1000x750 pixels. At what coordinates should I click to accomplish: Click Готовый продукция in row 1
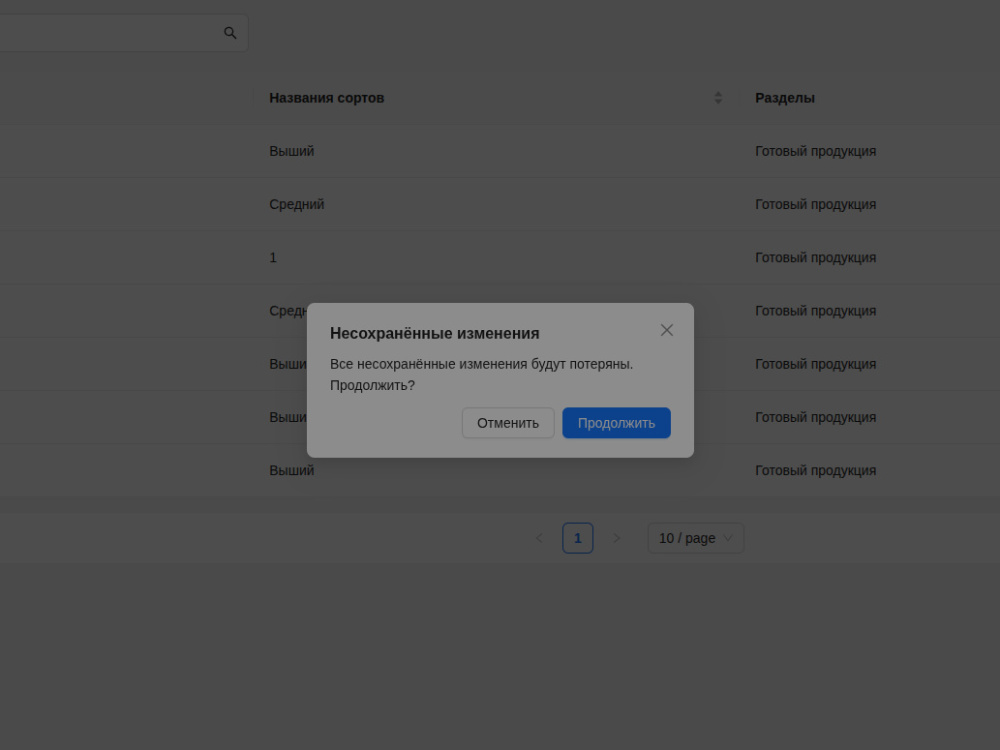816,258
